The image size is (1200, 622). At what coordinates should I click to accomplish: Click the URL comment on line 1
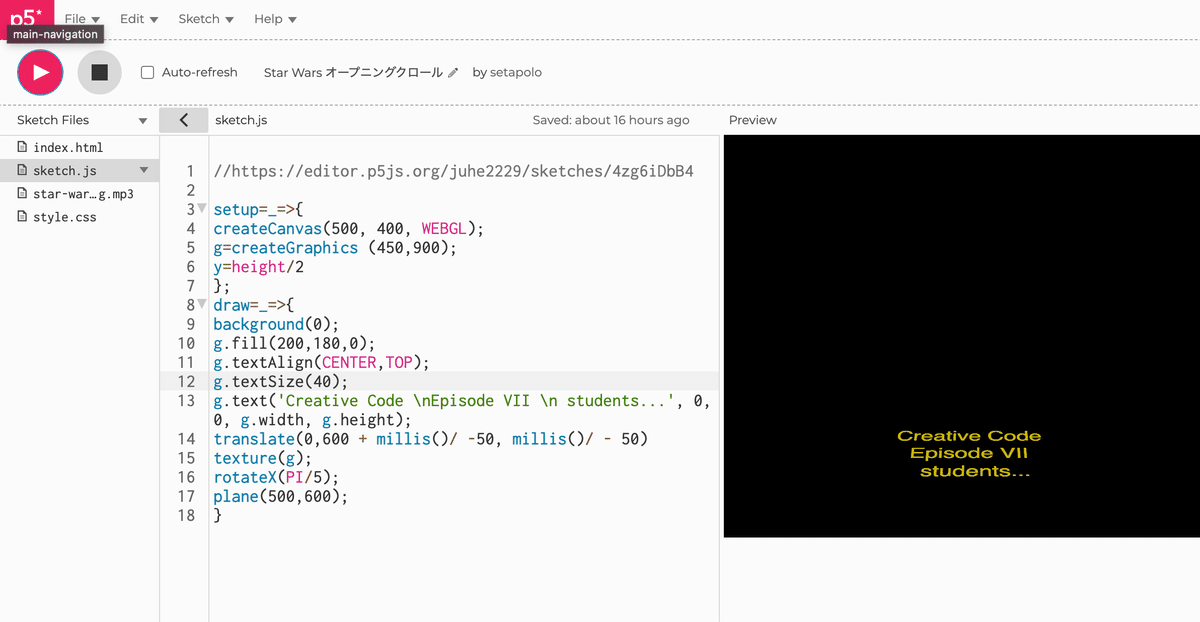tap(453, 171)
